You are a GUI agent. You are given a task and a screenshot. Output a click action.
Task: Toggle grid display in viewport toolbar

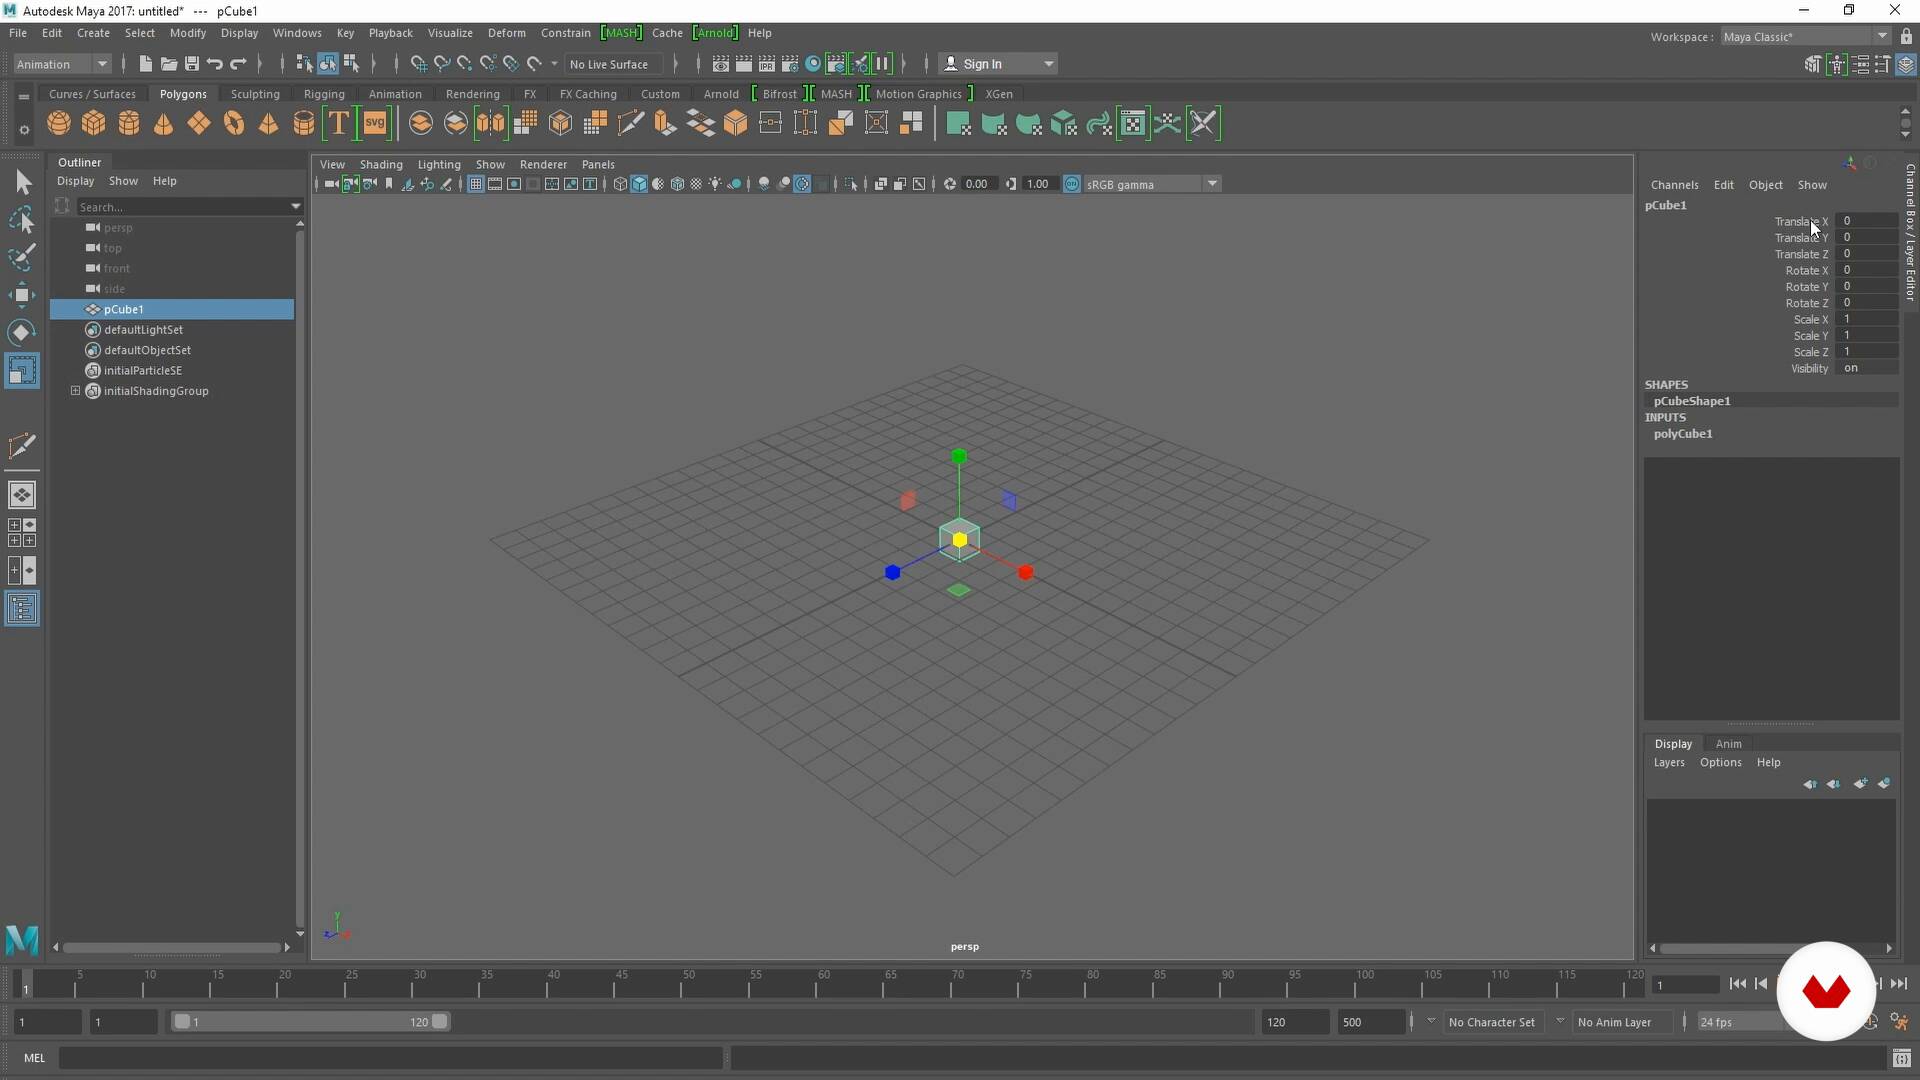(476, 184)
